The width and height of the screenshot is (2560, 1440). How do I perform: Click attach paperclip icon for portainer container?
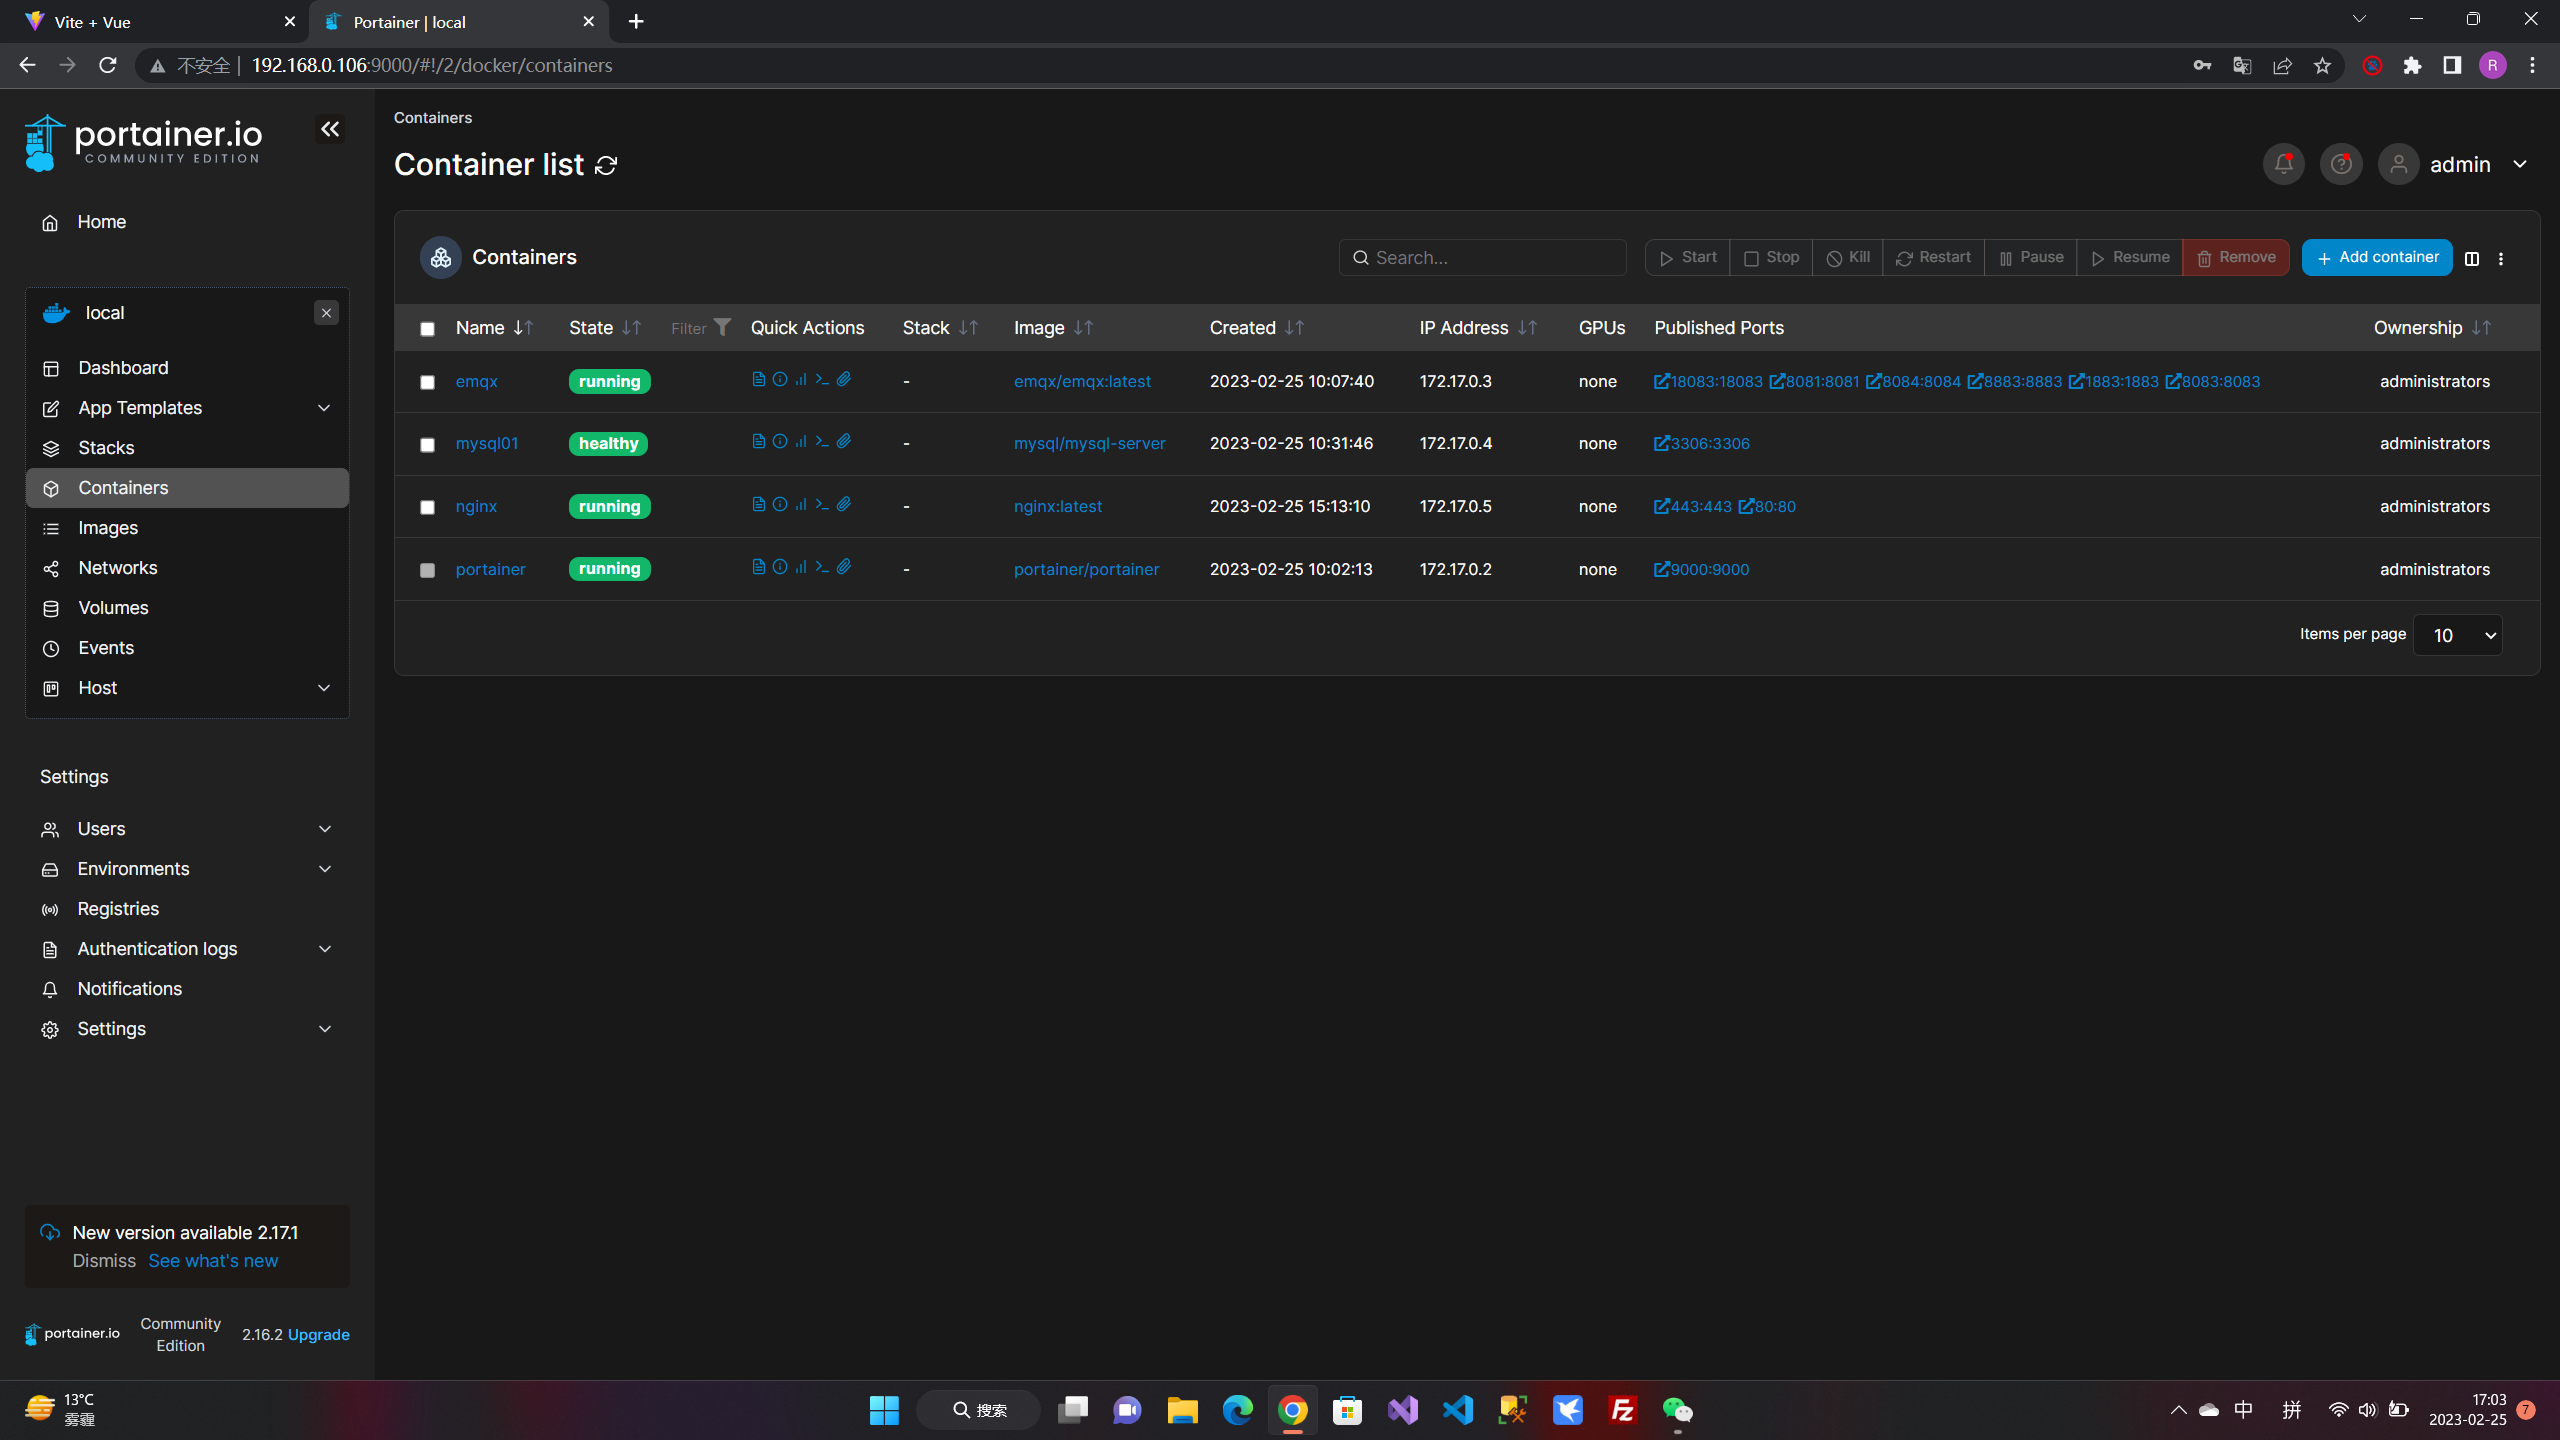(x=844, y=567)
